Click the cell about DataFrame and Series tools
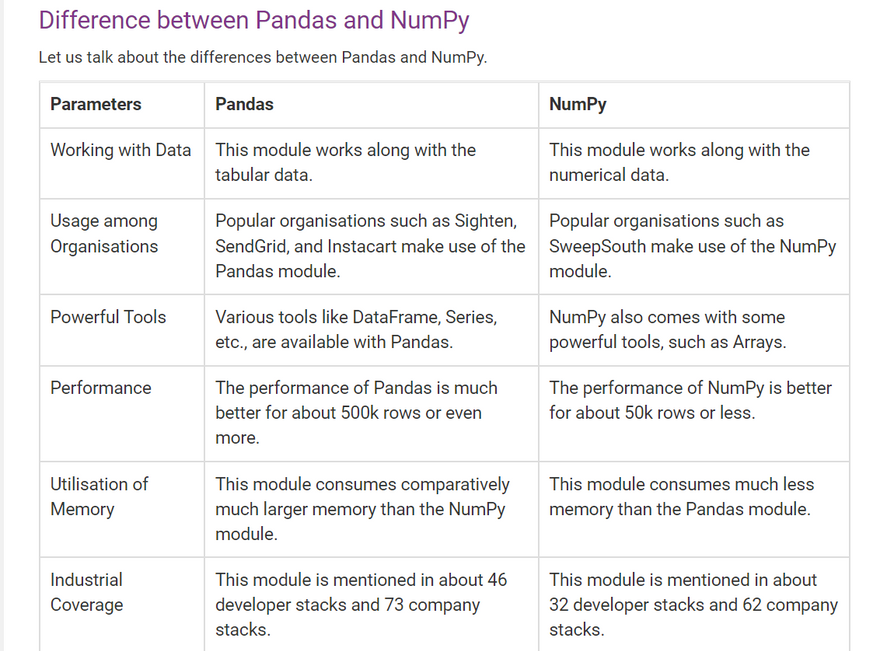Screen dimensions: 880x651 [x=356, y=329]
